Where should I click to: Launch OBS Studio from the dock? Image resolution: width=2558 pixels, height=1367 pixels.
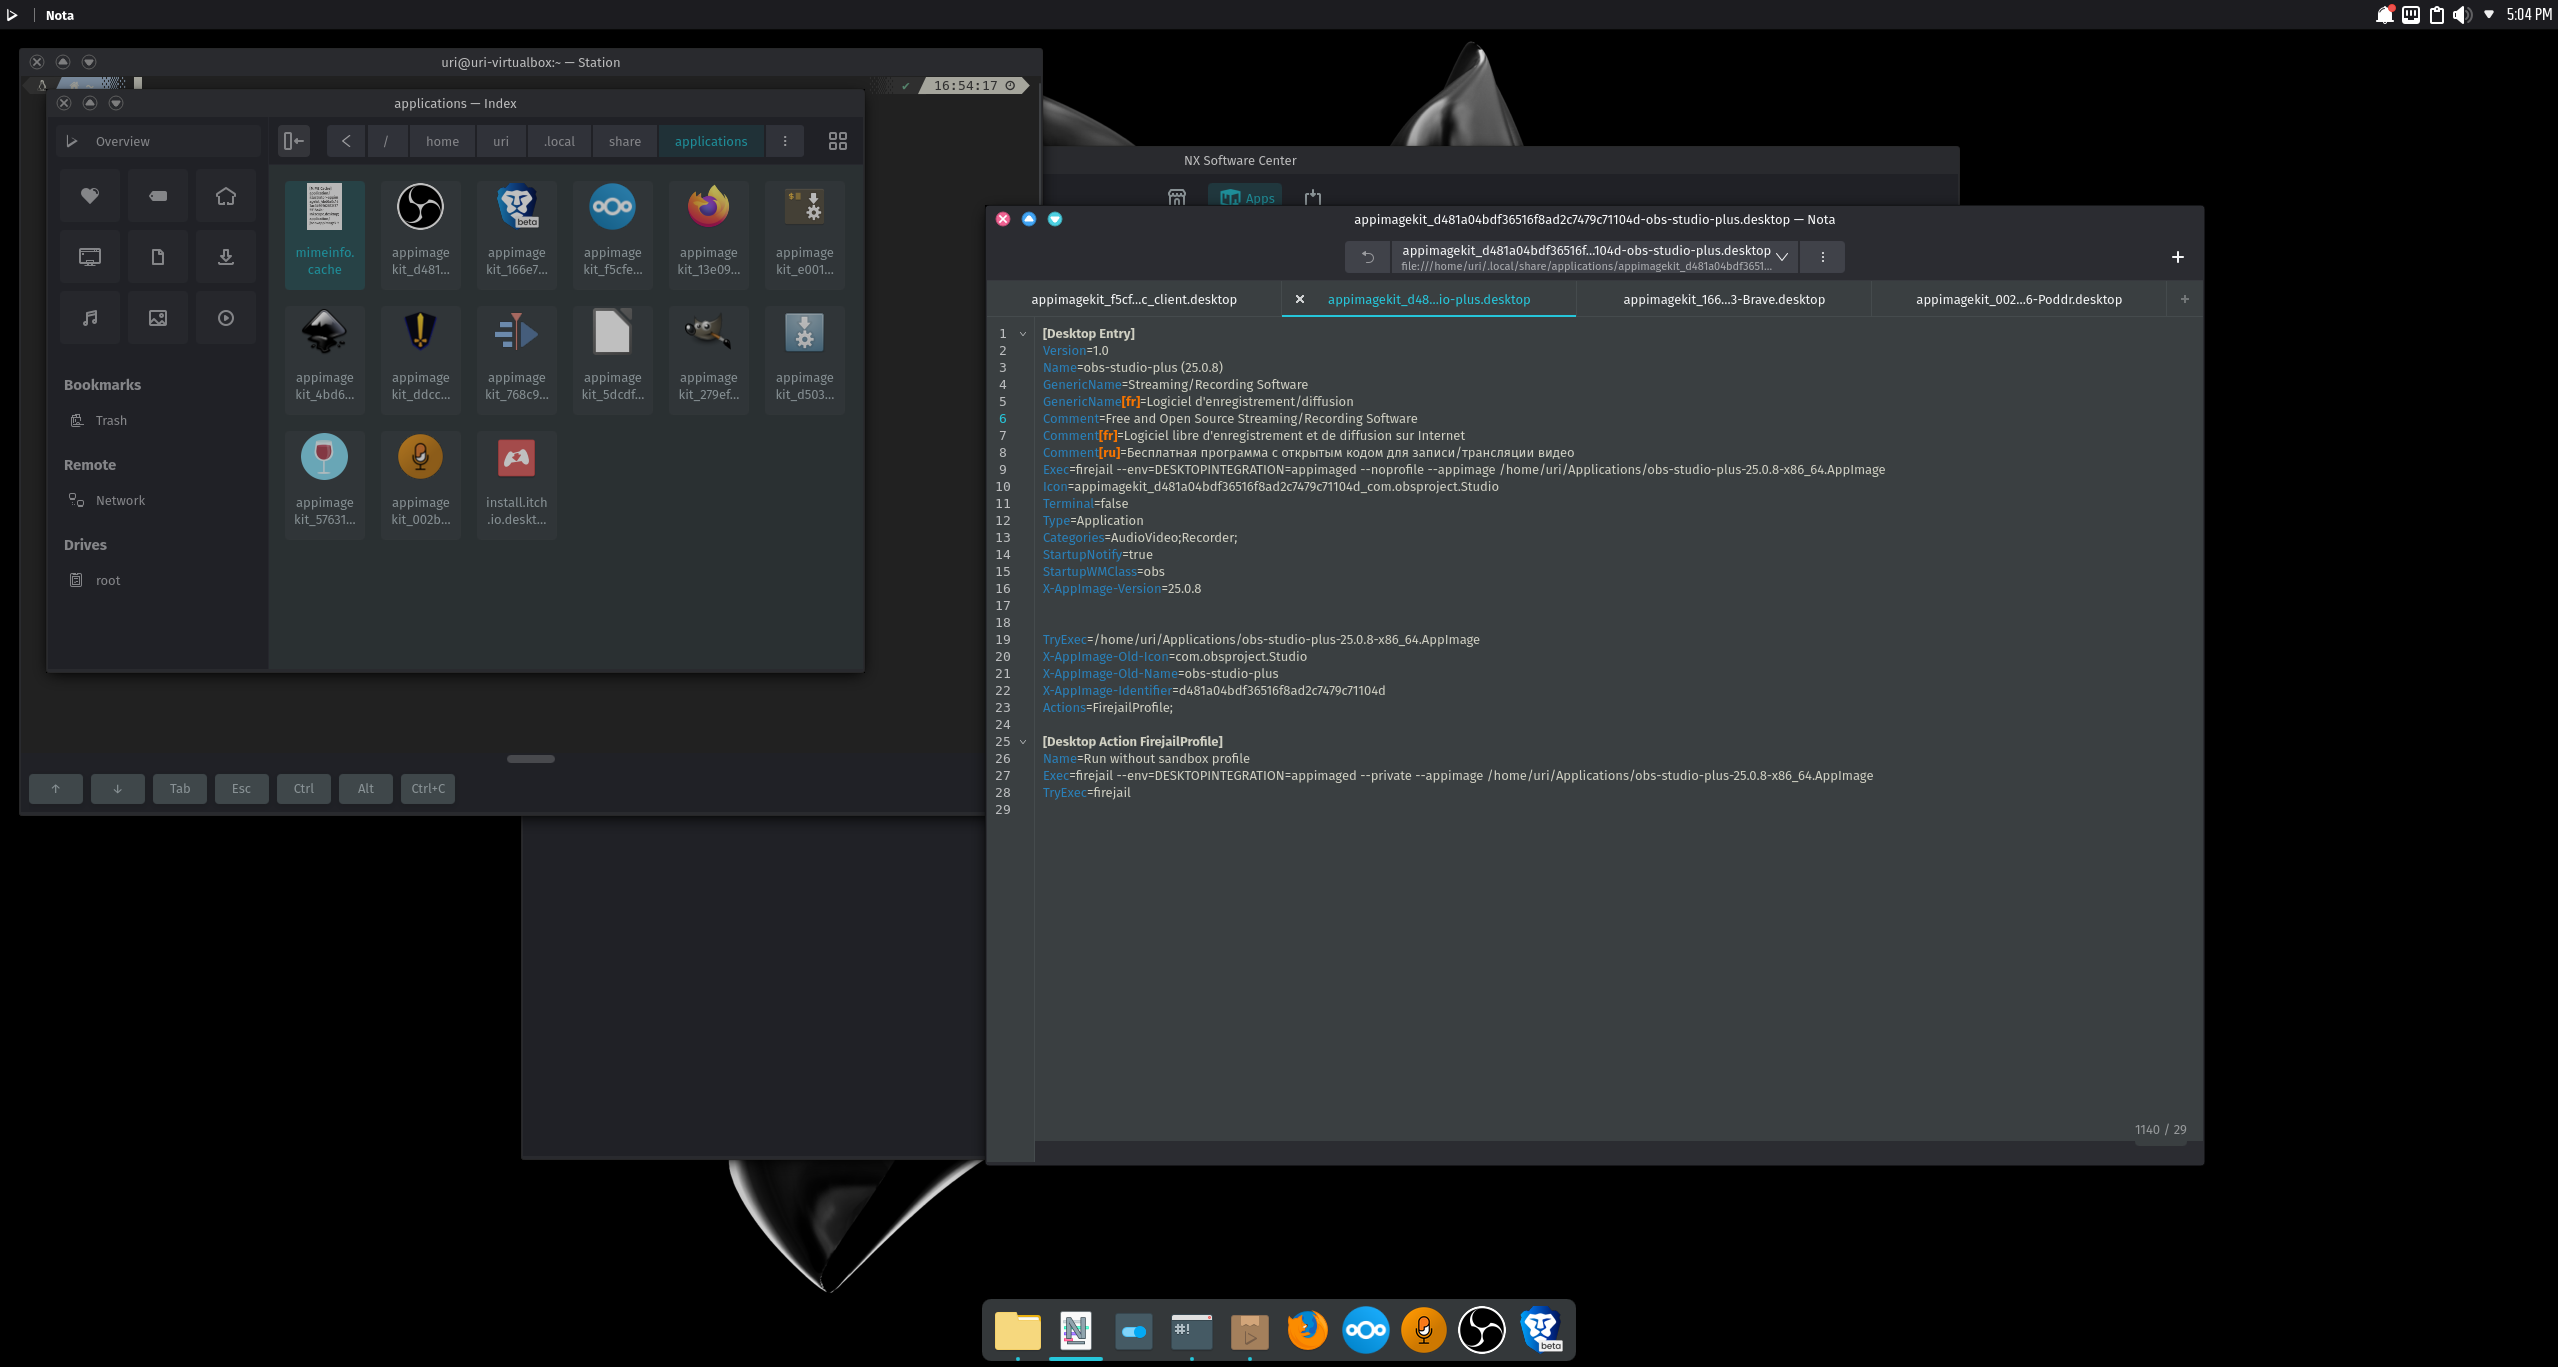click(x=1482, y=1330)
